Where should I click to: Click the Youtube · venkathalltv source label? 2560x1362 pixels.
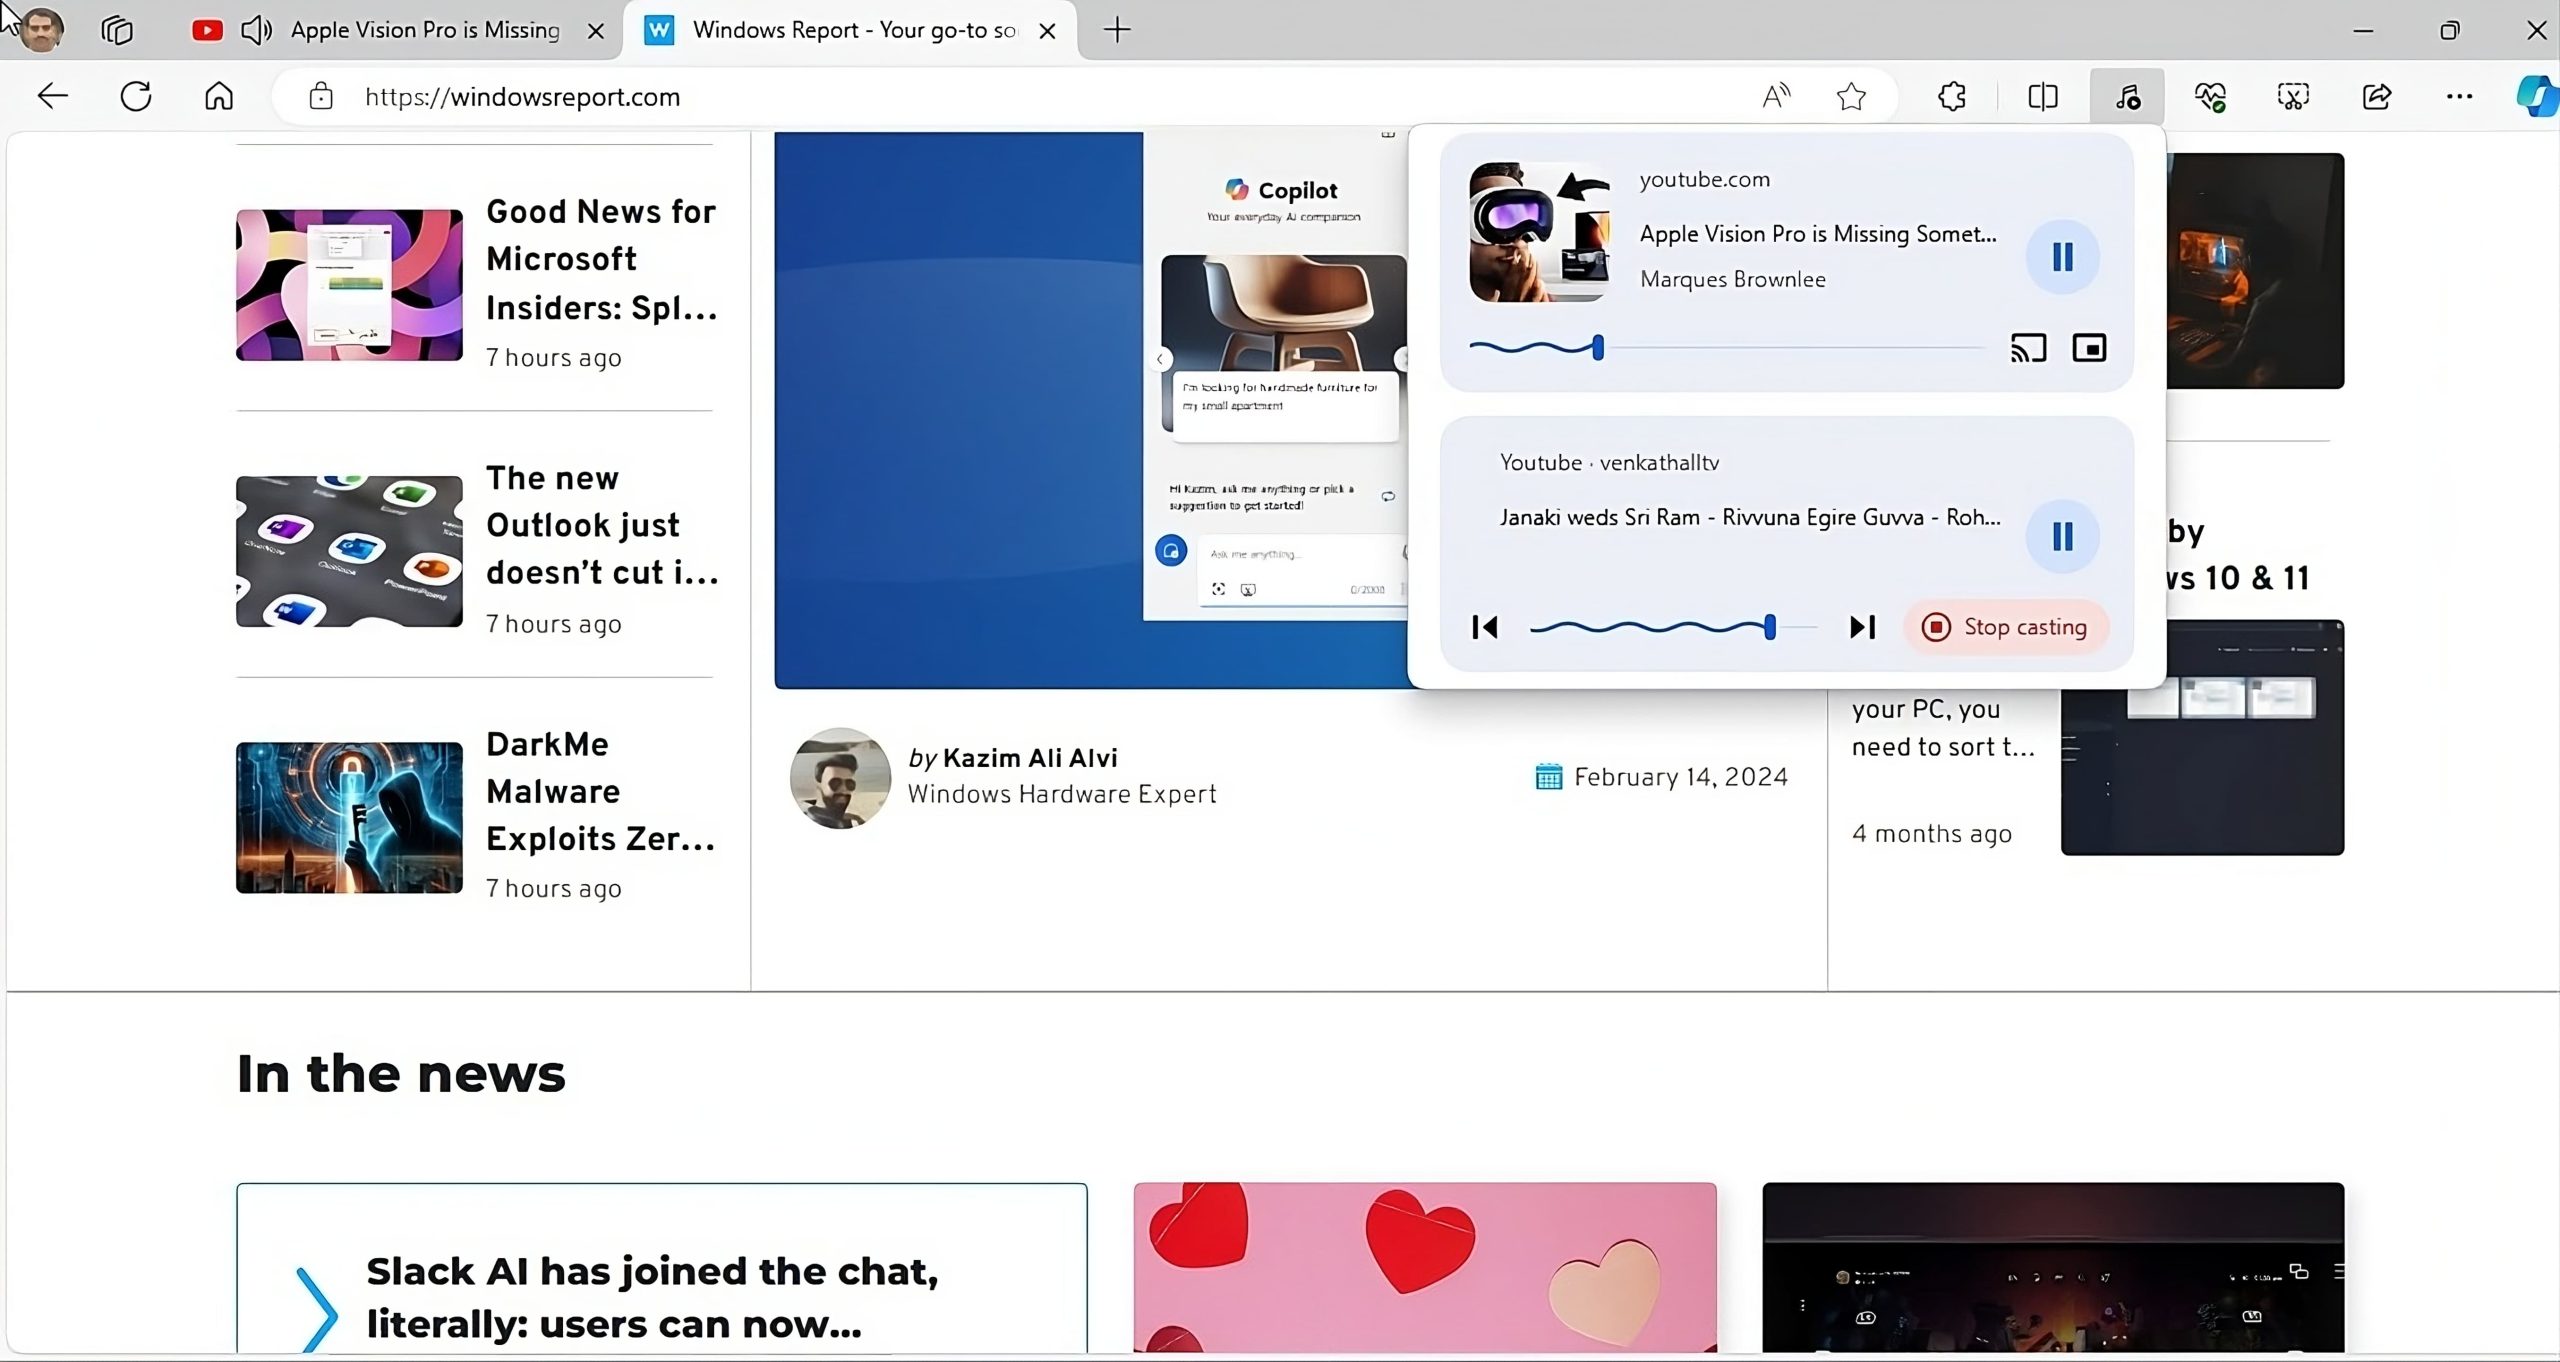click(x=1609, y=462)
